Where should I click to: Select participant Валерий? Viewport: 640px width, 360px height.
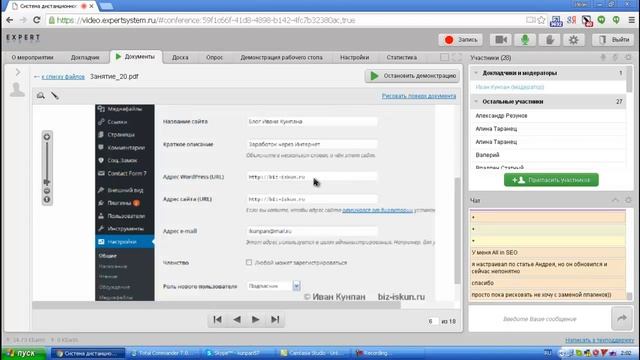487,155
